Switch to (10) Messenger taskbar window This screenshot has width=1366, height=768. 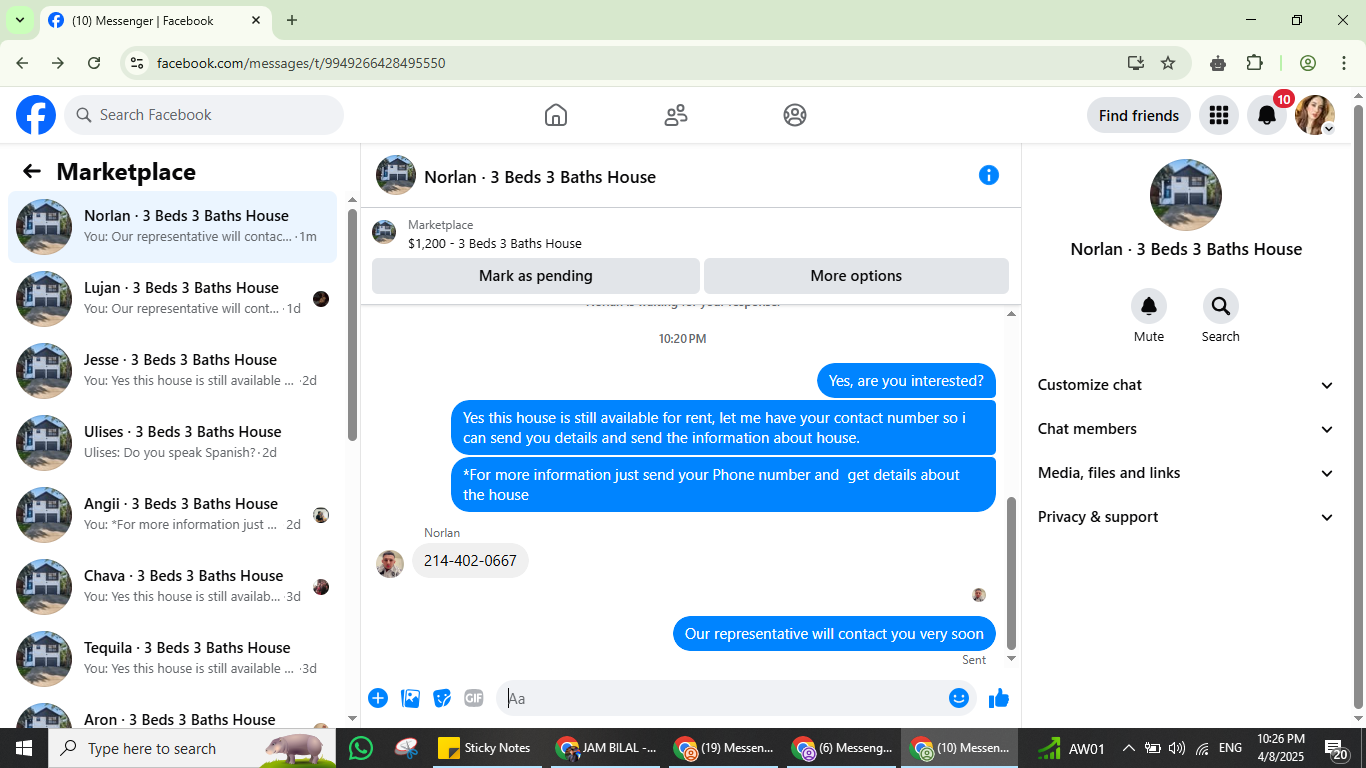click(960, 748)
